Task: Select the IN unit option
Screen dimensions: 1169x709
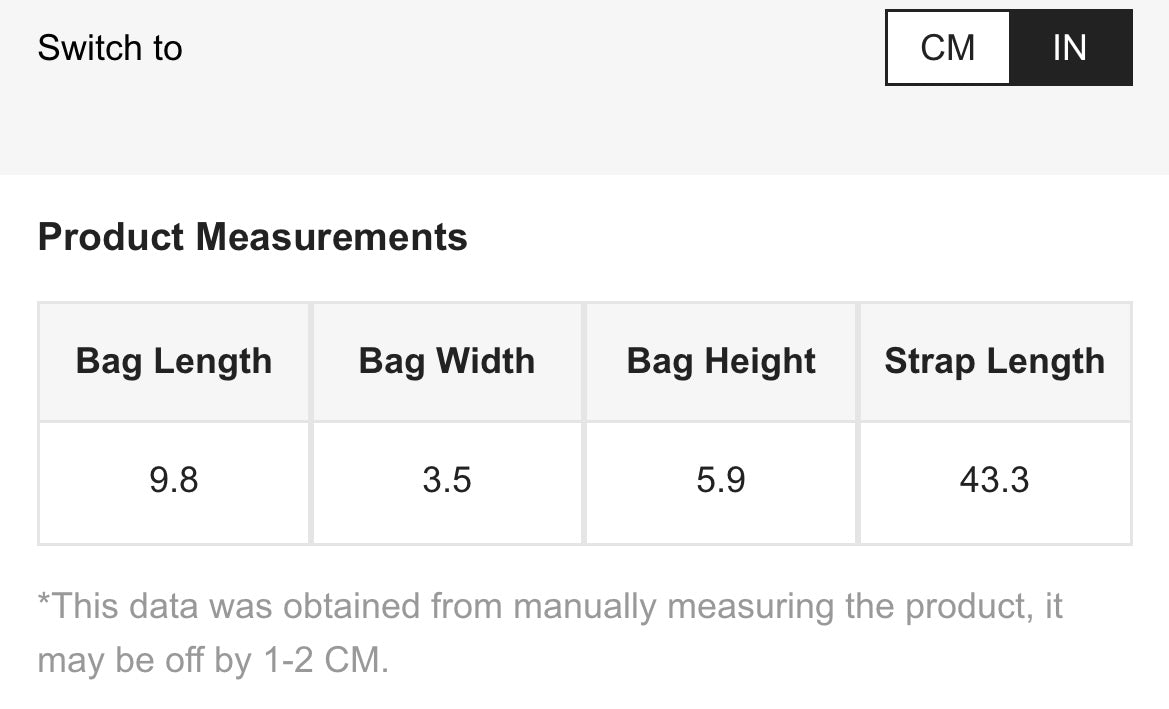Action: pyautogui.click(x=1069, y=48)
